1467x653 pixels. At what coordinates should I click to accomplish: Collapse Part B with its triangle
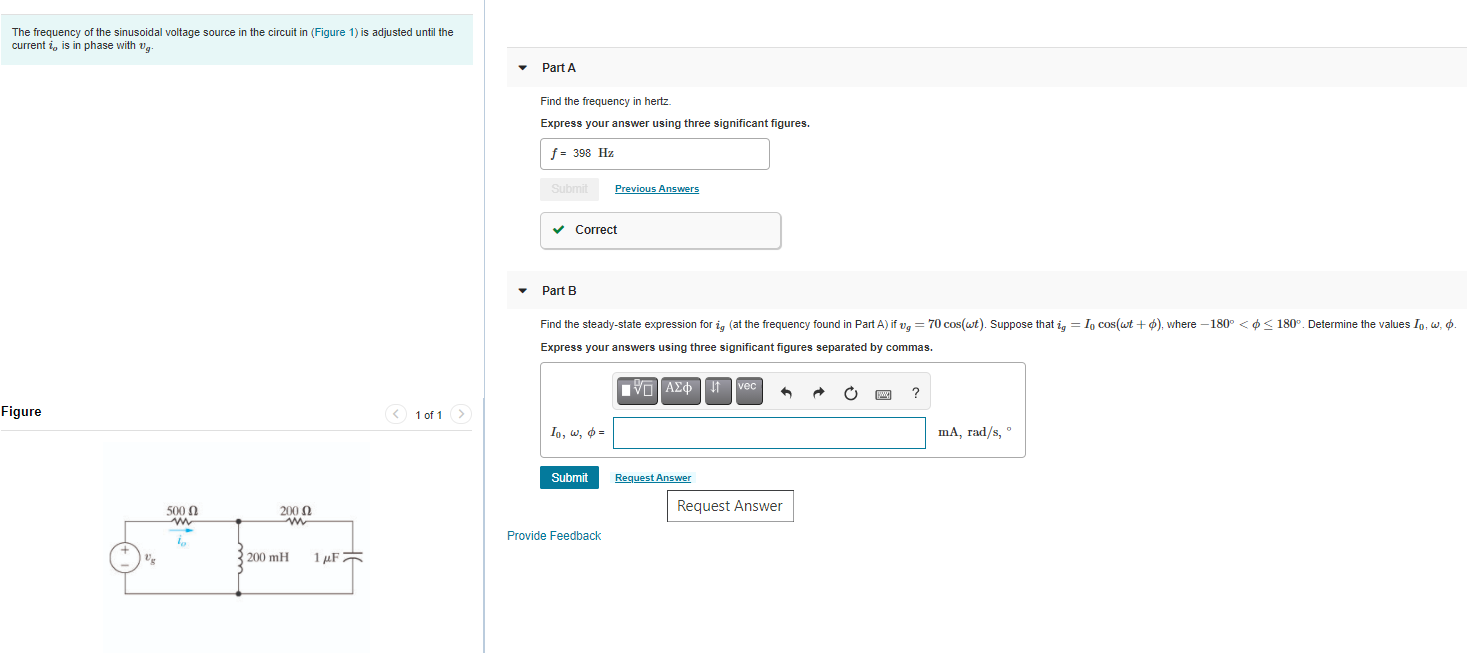(522, 291)
